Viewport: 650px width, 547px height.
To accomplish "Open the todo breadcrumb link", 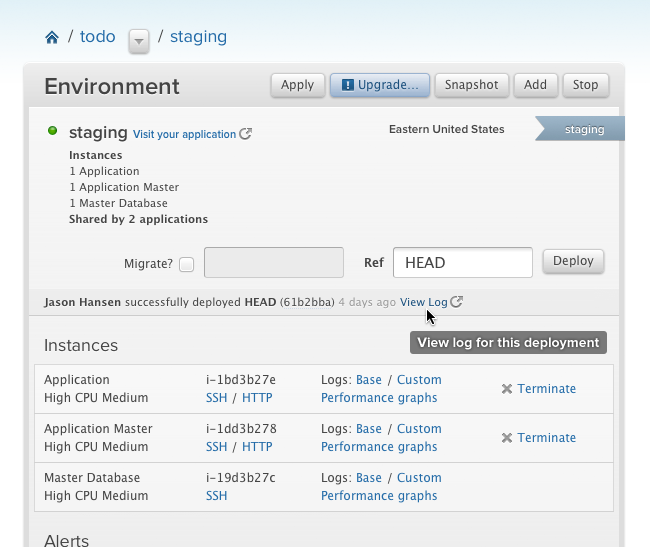I will point(98,37).
